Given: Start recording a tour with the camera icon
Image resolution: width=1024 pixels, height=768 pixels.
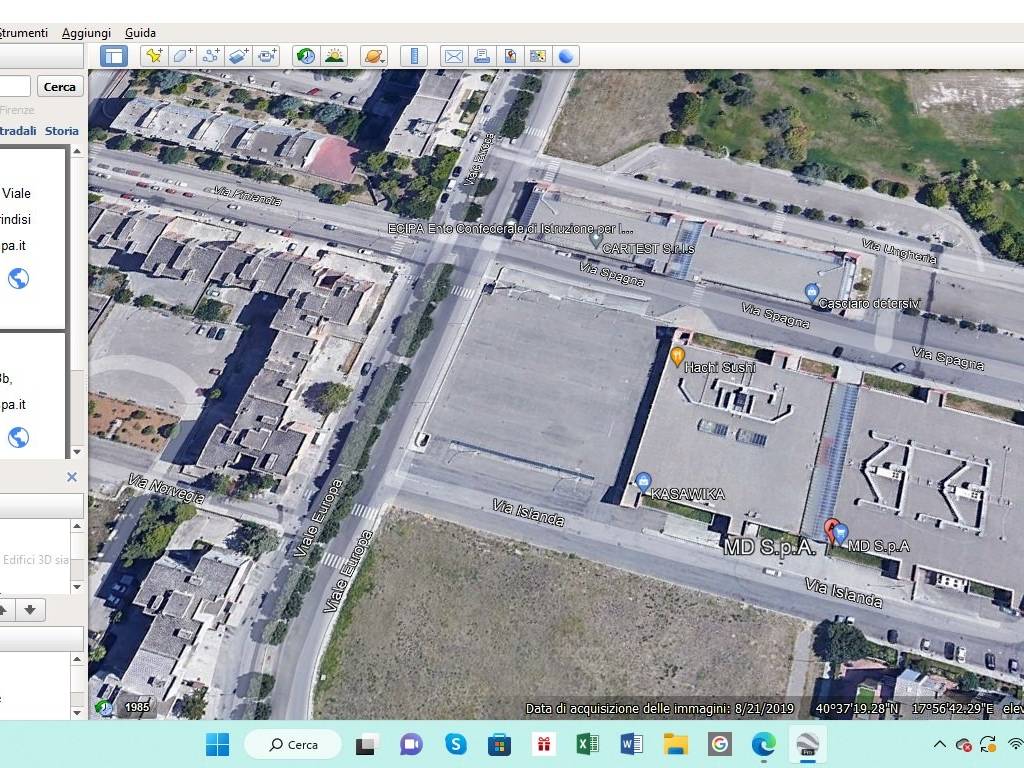Looking at the screenshot, I should [266, 56].
